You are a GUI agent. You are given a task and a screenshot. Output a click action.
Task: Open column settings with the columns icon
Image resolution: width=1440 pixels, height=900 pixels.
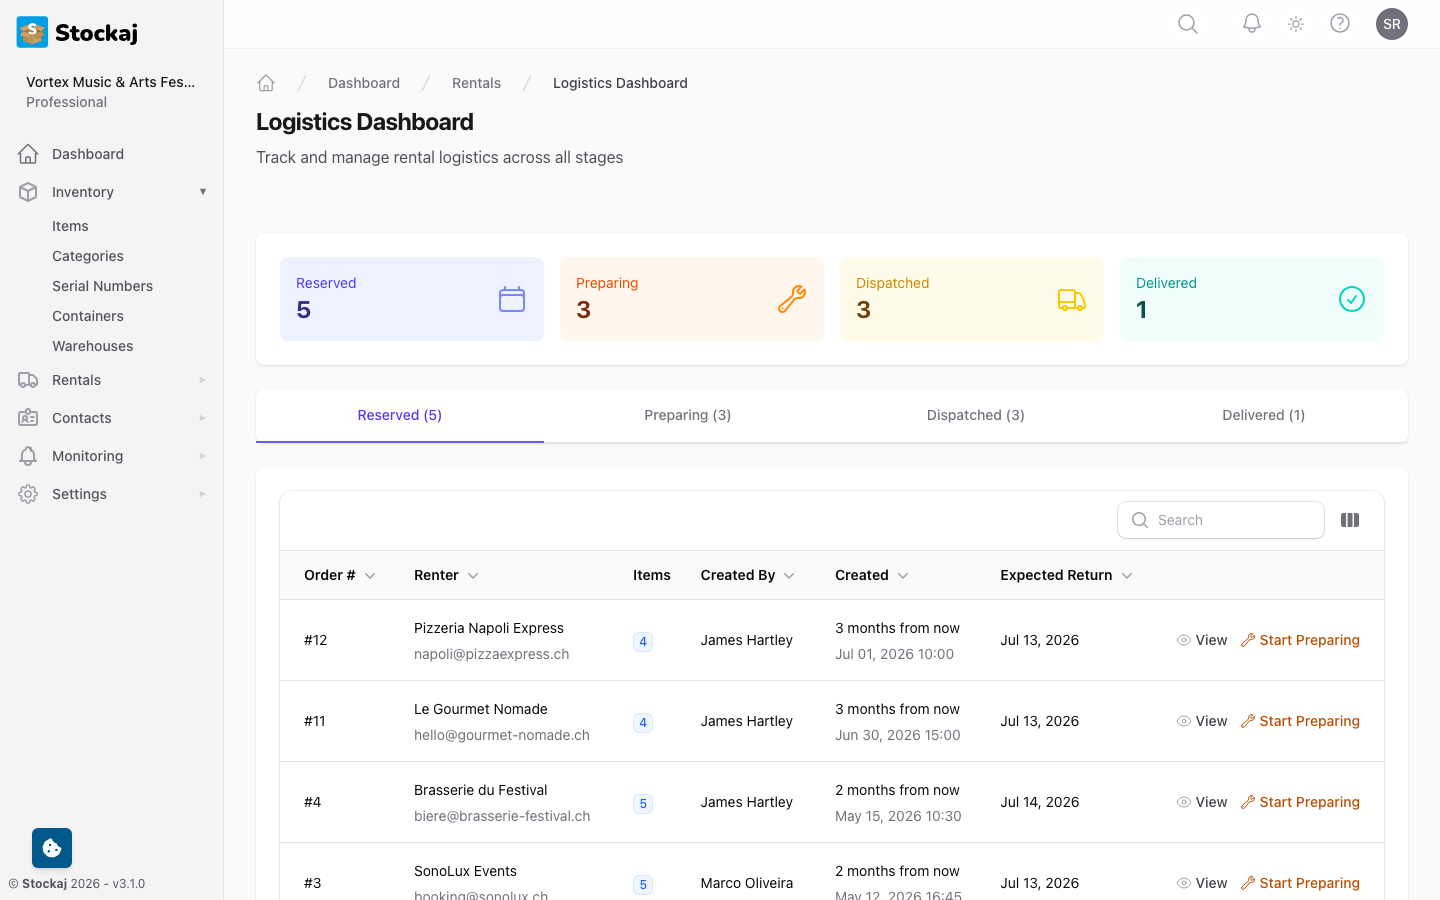pyautogui.click(x=1350, y=520)
